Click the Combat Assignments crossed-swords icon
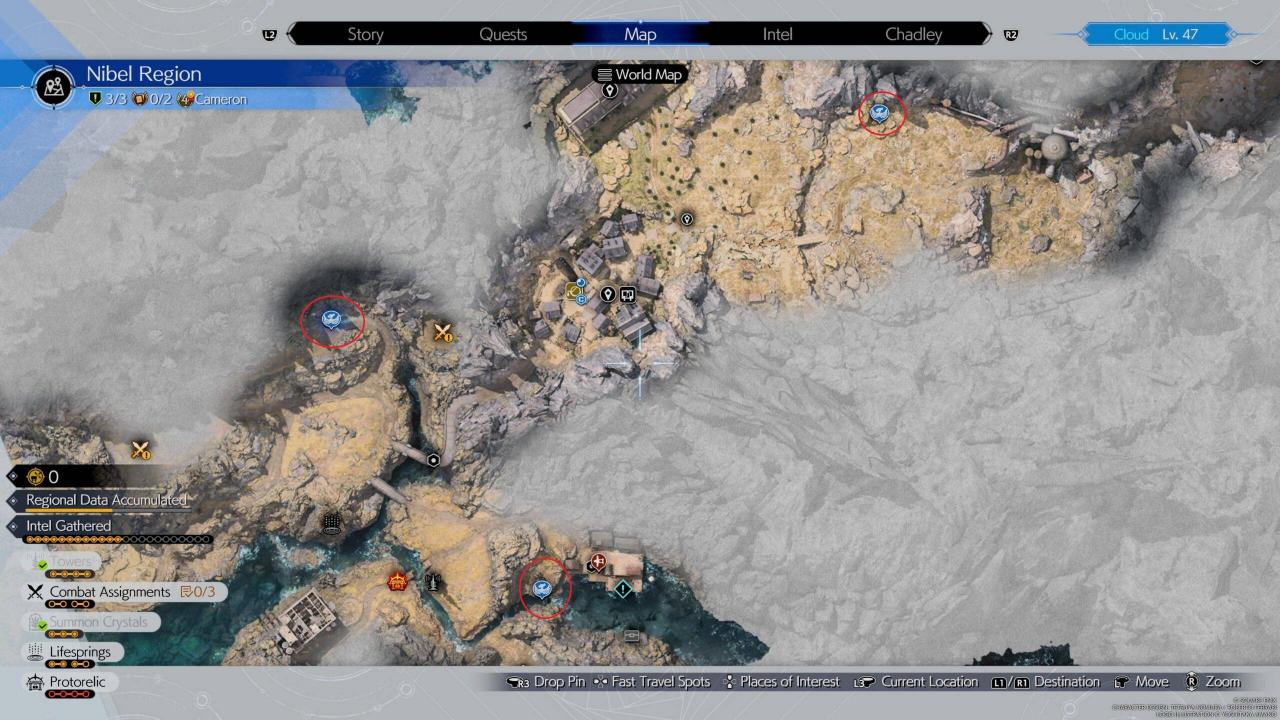The image size is (1280, 720). pyautogui.click(x=35, y=592)
